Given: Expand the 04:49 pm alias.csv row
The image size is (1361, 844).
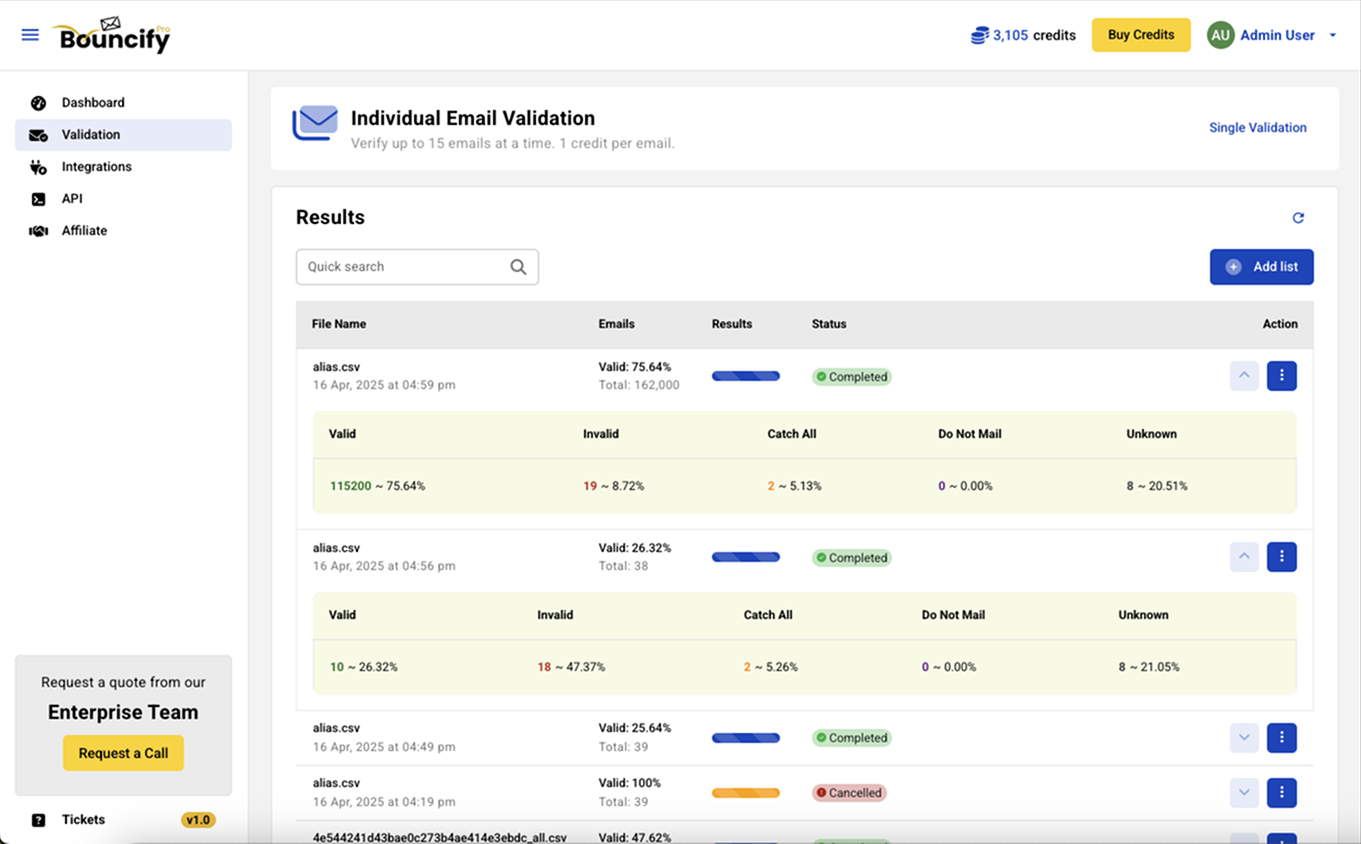Looking at the screenshot, I should pyautogui.click(x=1244, y=738).
